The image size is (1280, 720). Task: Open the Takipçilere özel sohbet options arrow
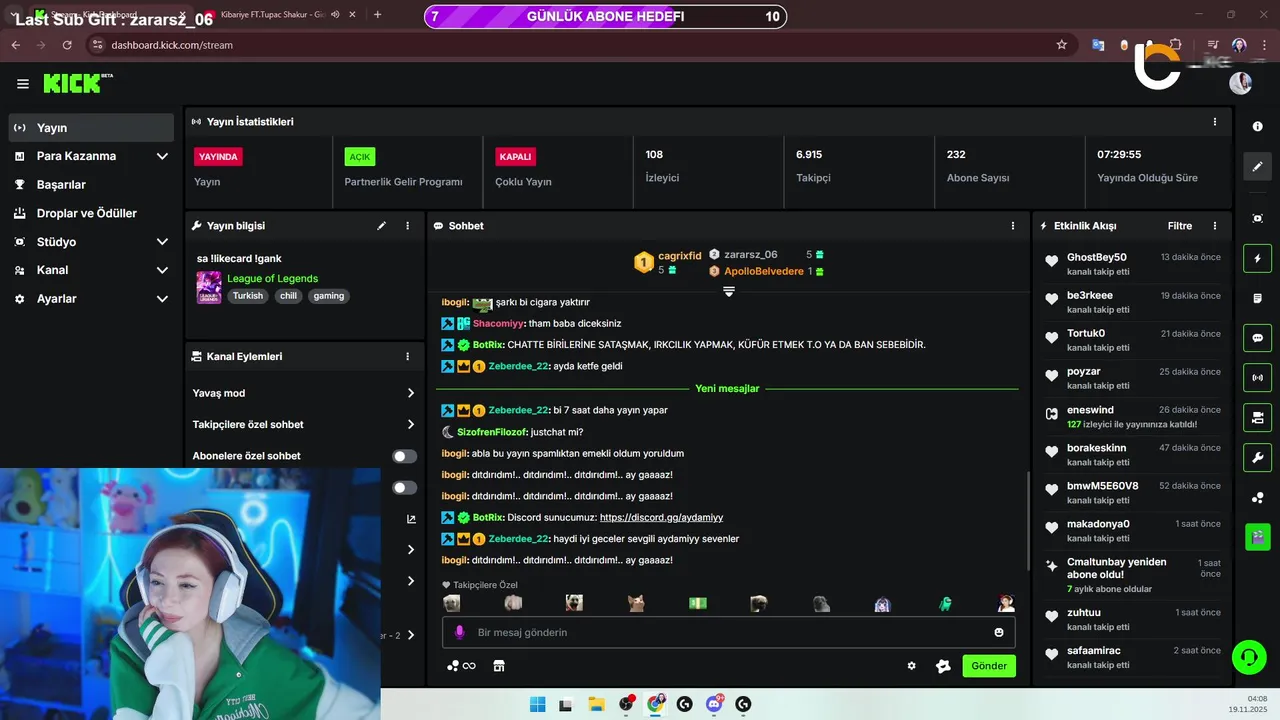pyautogui.click(x=410, y=425)
